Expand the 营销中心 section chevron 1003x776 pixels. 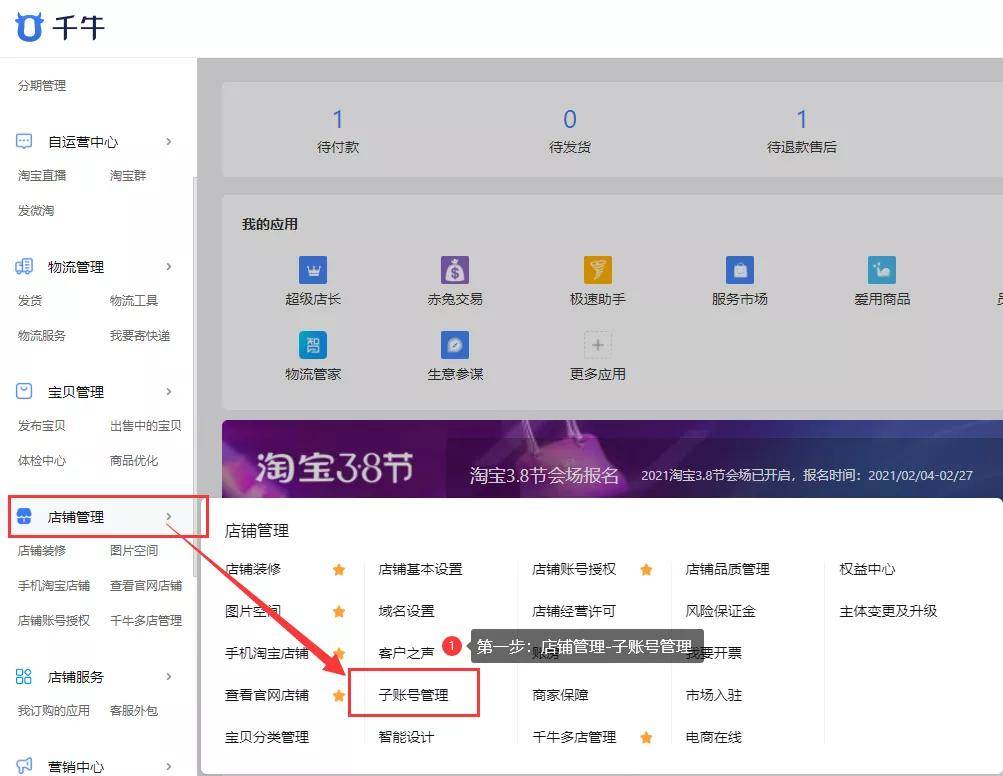pos(169,766)
